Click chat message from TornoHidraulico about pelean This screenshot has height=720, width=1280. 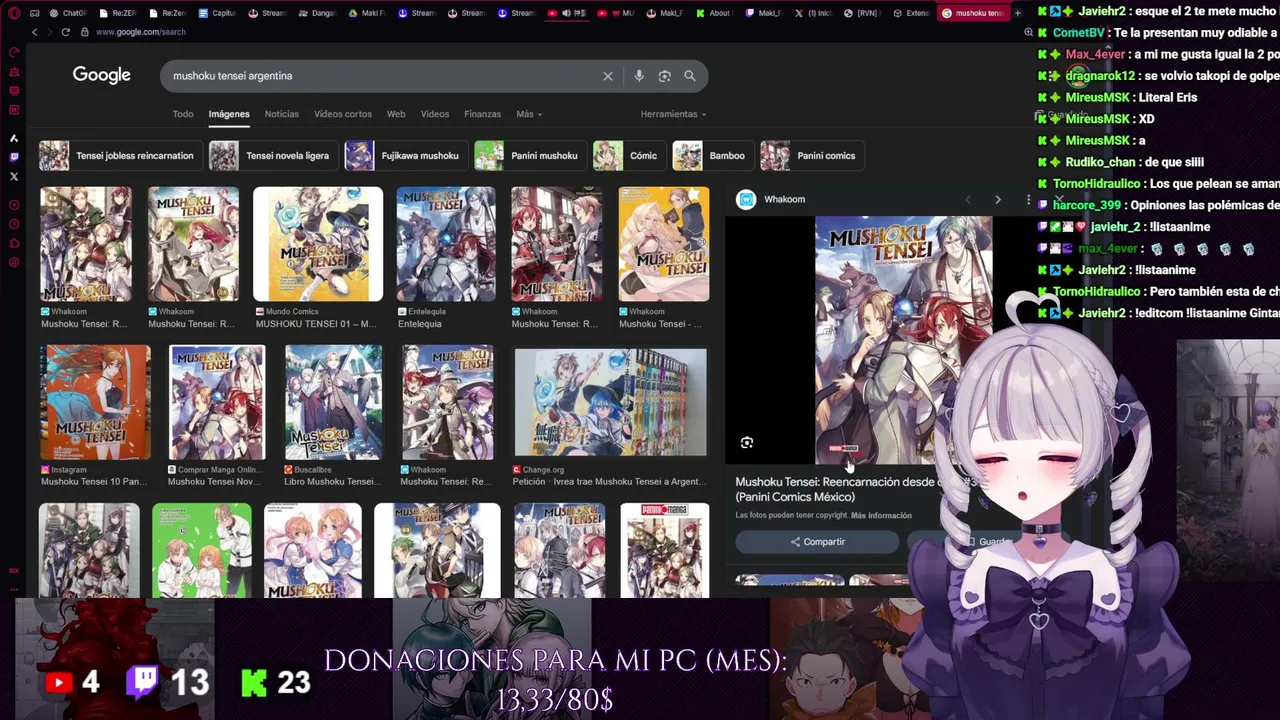point(1158,184)
